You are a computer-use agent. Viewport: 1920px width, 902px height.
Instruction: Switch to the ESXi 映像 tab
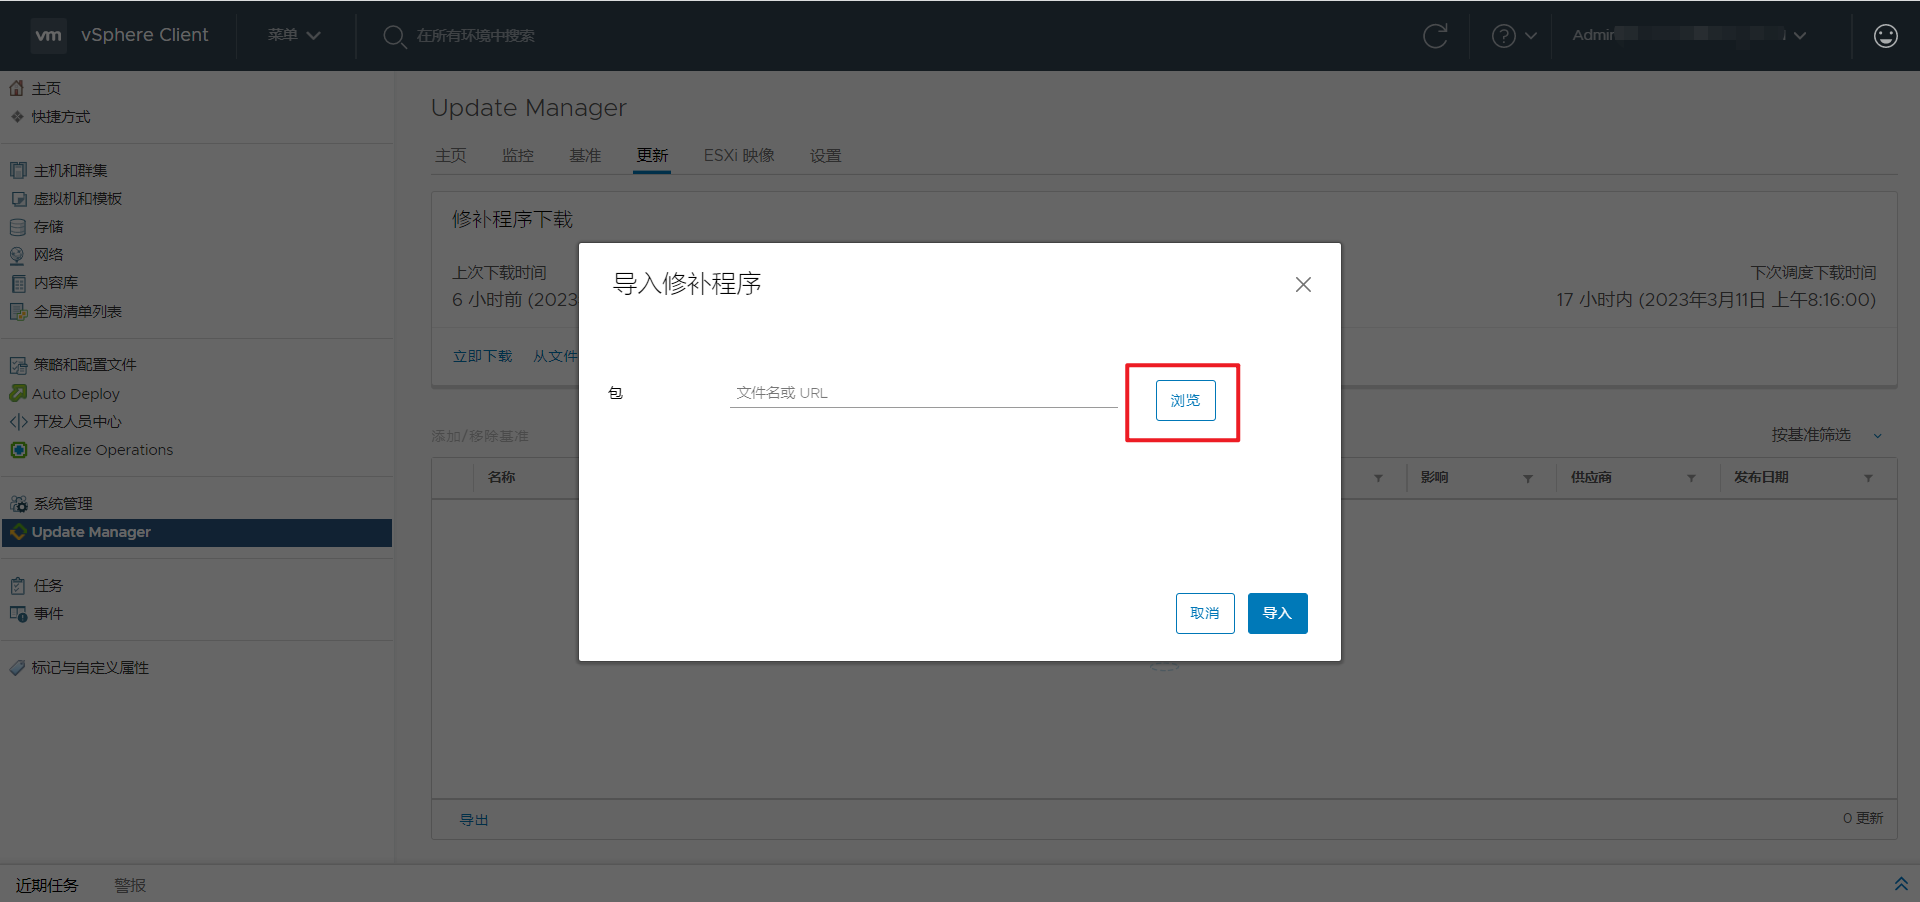pyautogui.click(x=739, y=156)
